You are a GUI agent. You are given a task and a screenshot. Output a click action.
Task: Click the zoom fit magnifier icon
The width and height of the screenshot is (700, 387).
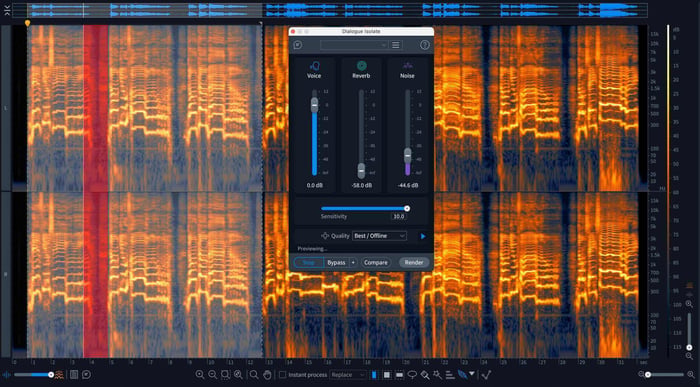pyautogui.click(x=238, y=375)
